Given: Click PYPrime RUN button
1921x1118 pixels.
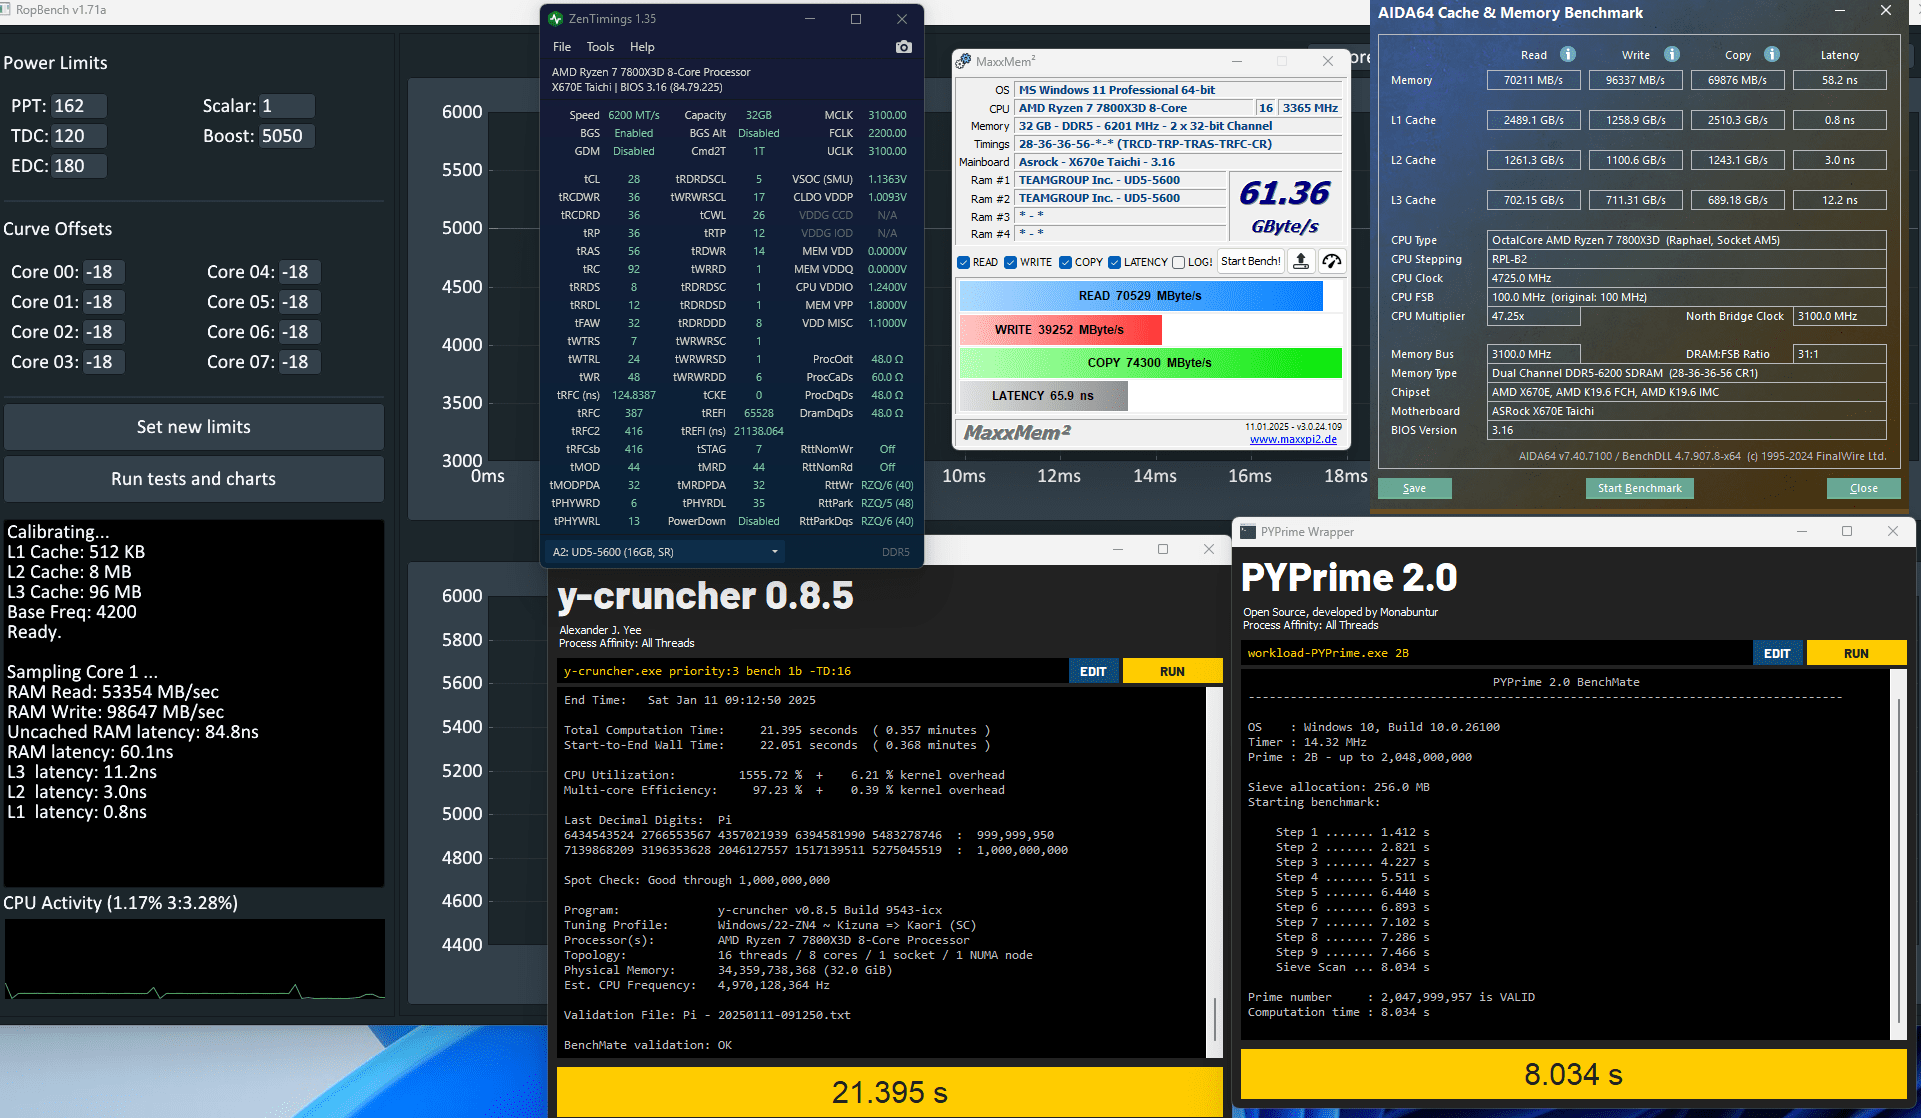Looking at the screenshot, I should pos(1856,653).
